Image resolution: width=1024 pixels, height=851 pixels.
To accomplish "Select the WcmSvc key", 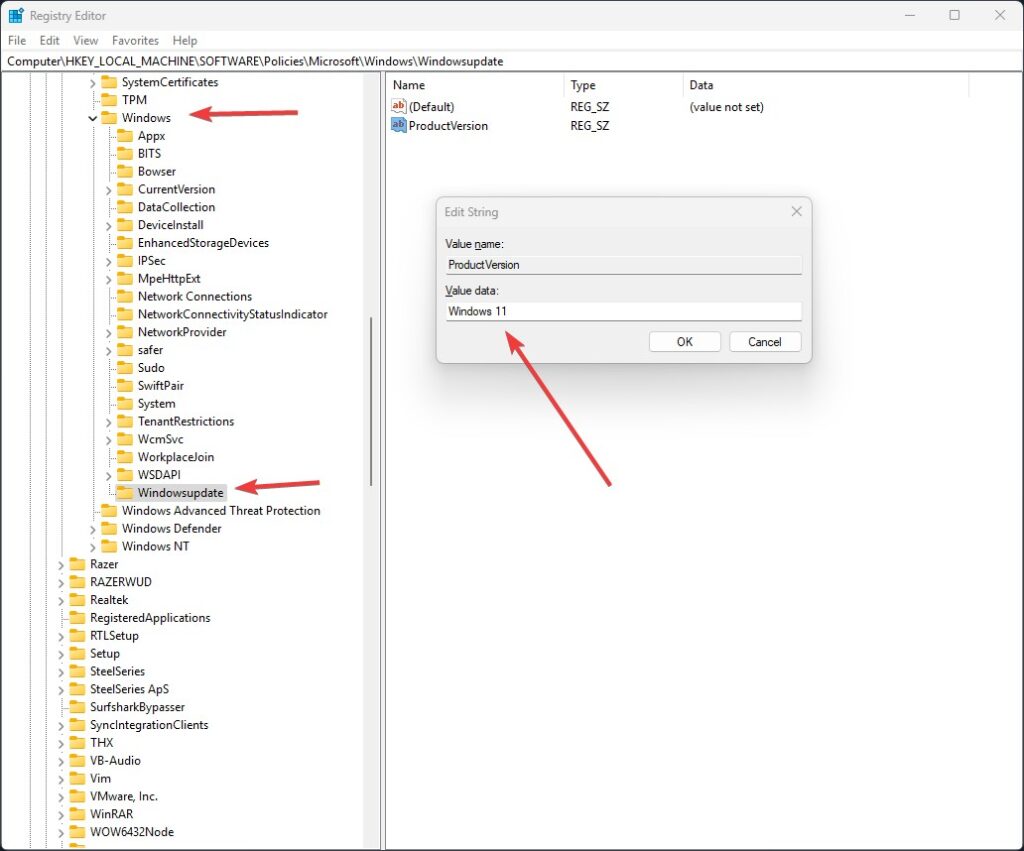I will tap(160, 440).
